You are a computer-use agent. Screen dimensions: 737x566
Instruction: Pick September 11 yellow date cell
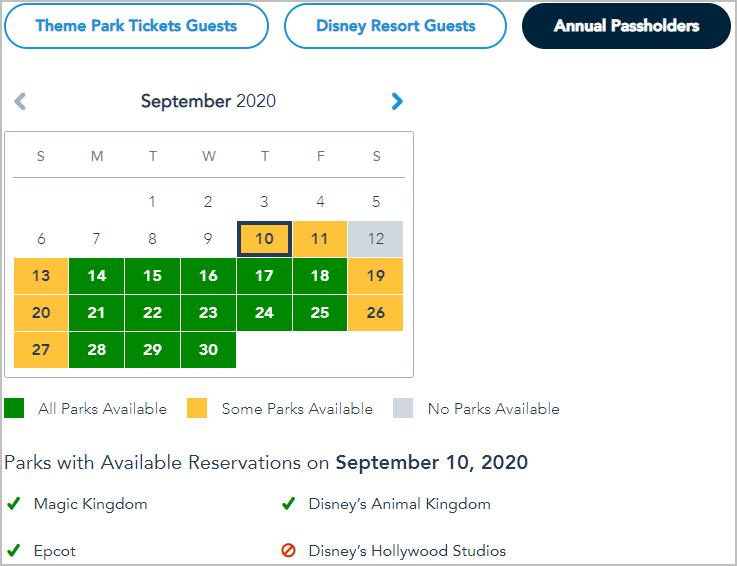[x=320, y=239]
